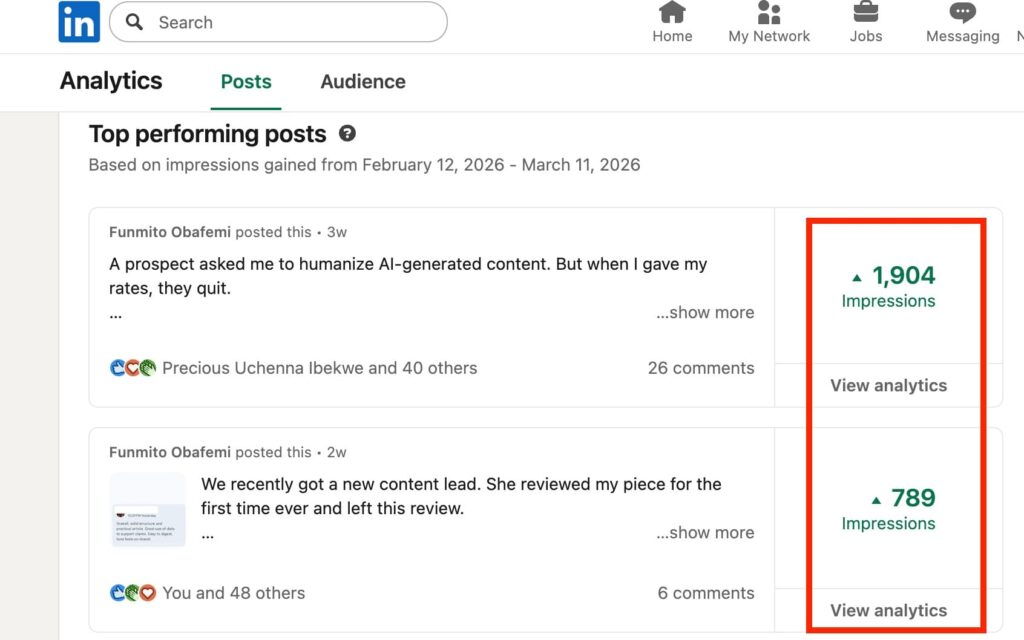Open View analytics for the 789 impressions post

pos(888,610)
